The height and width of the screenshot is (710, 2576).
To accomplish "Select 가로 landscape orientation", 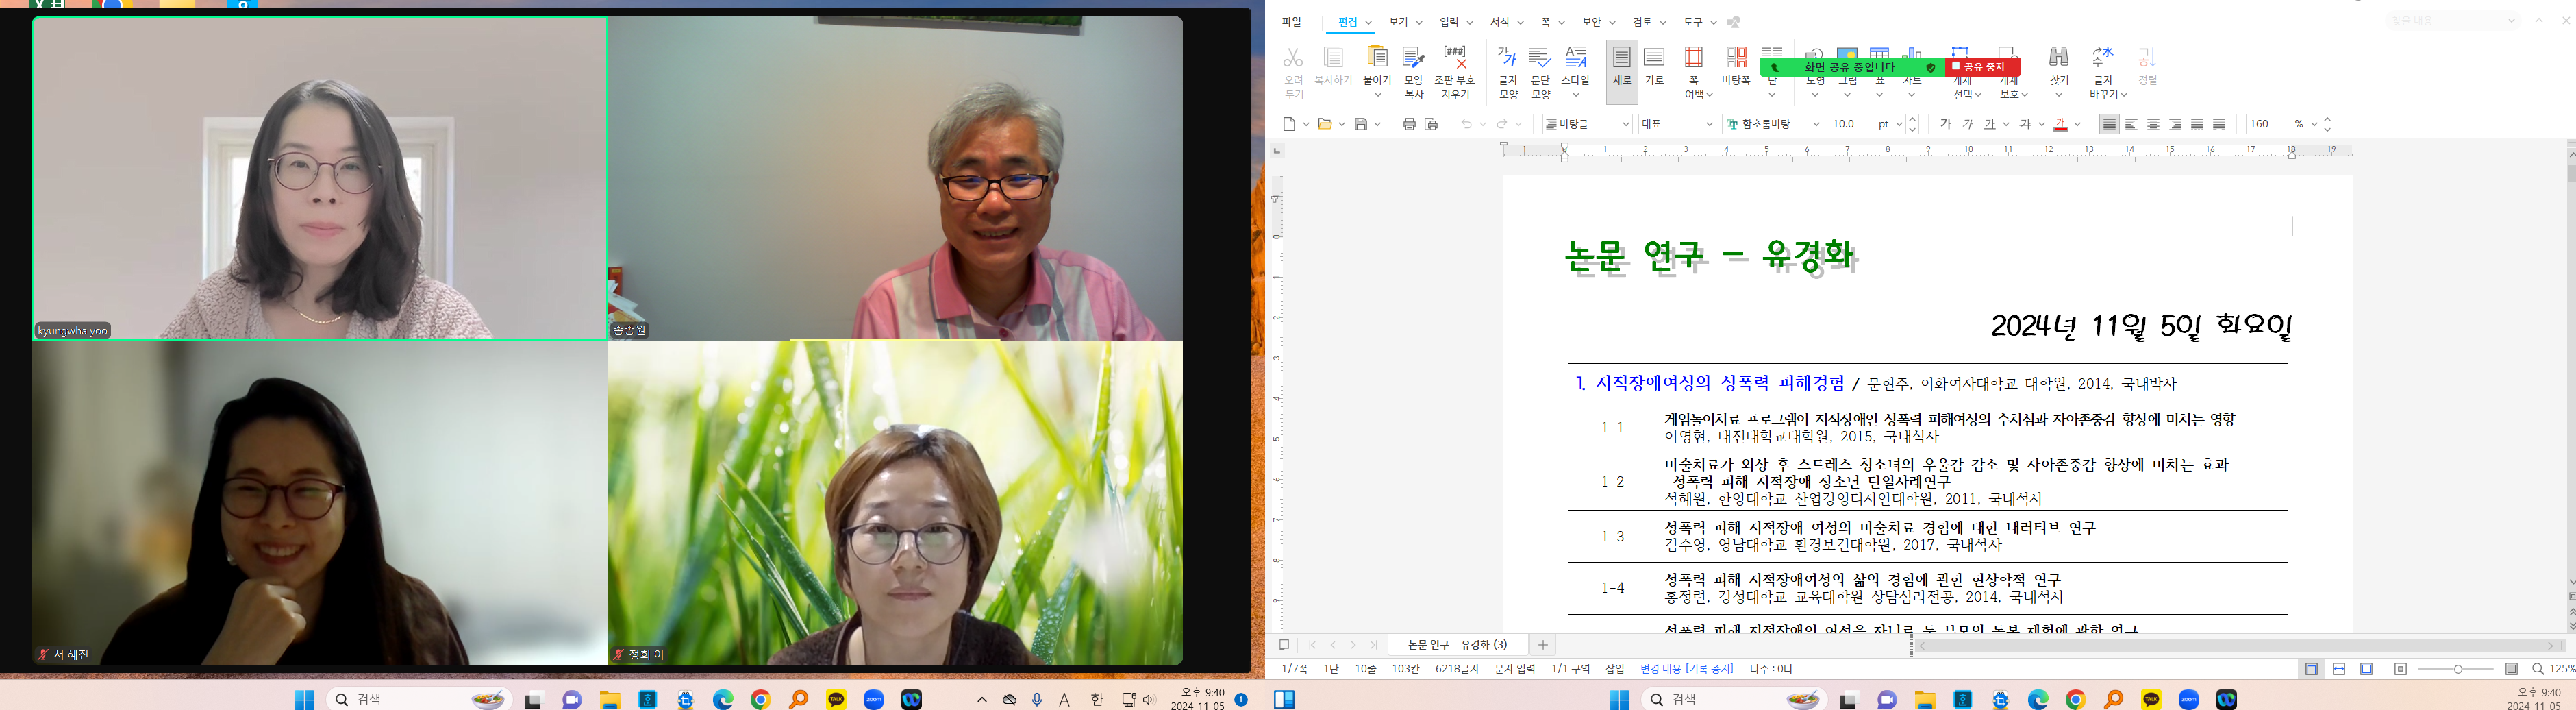I will (x=1655, y=66).
